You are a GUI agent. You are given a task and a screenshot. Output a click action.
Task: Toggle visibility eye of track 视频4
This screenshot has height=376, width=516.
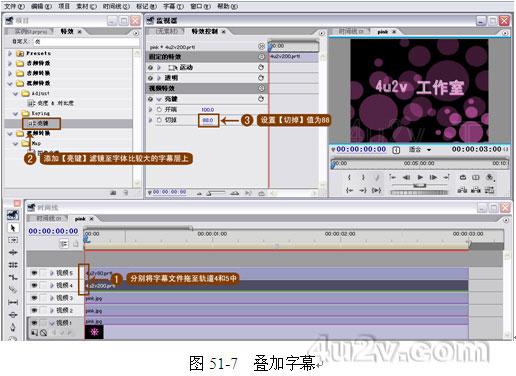(x=34, y=285)
